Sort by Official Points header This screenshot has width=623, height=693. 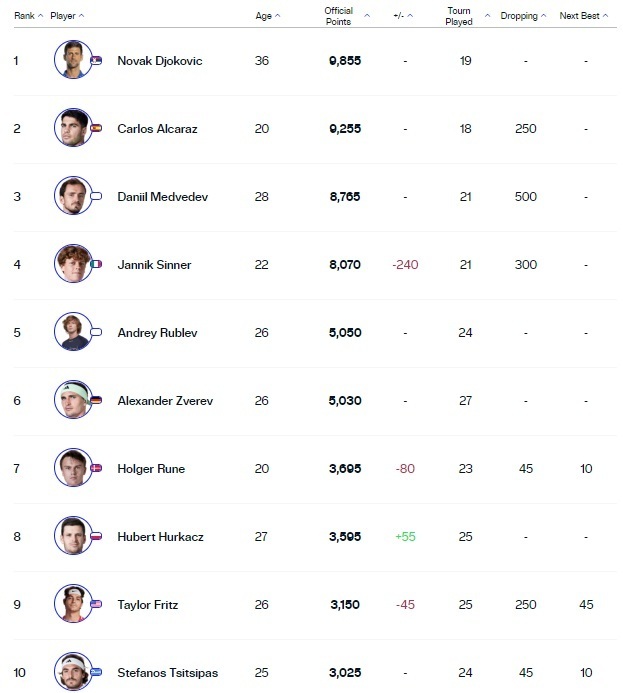click(346, 16)
